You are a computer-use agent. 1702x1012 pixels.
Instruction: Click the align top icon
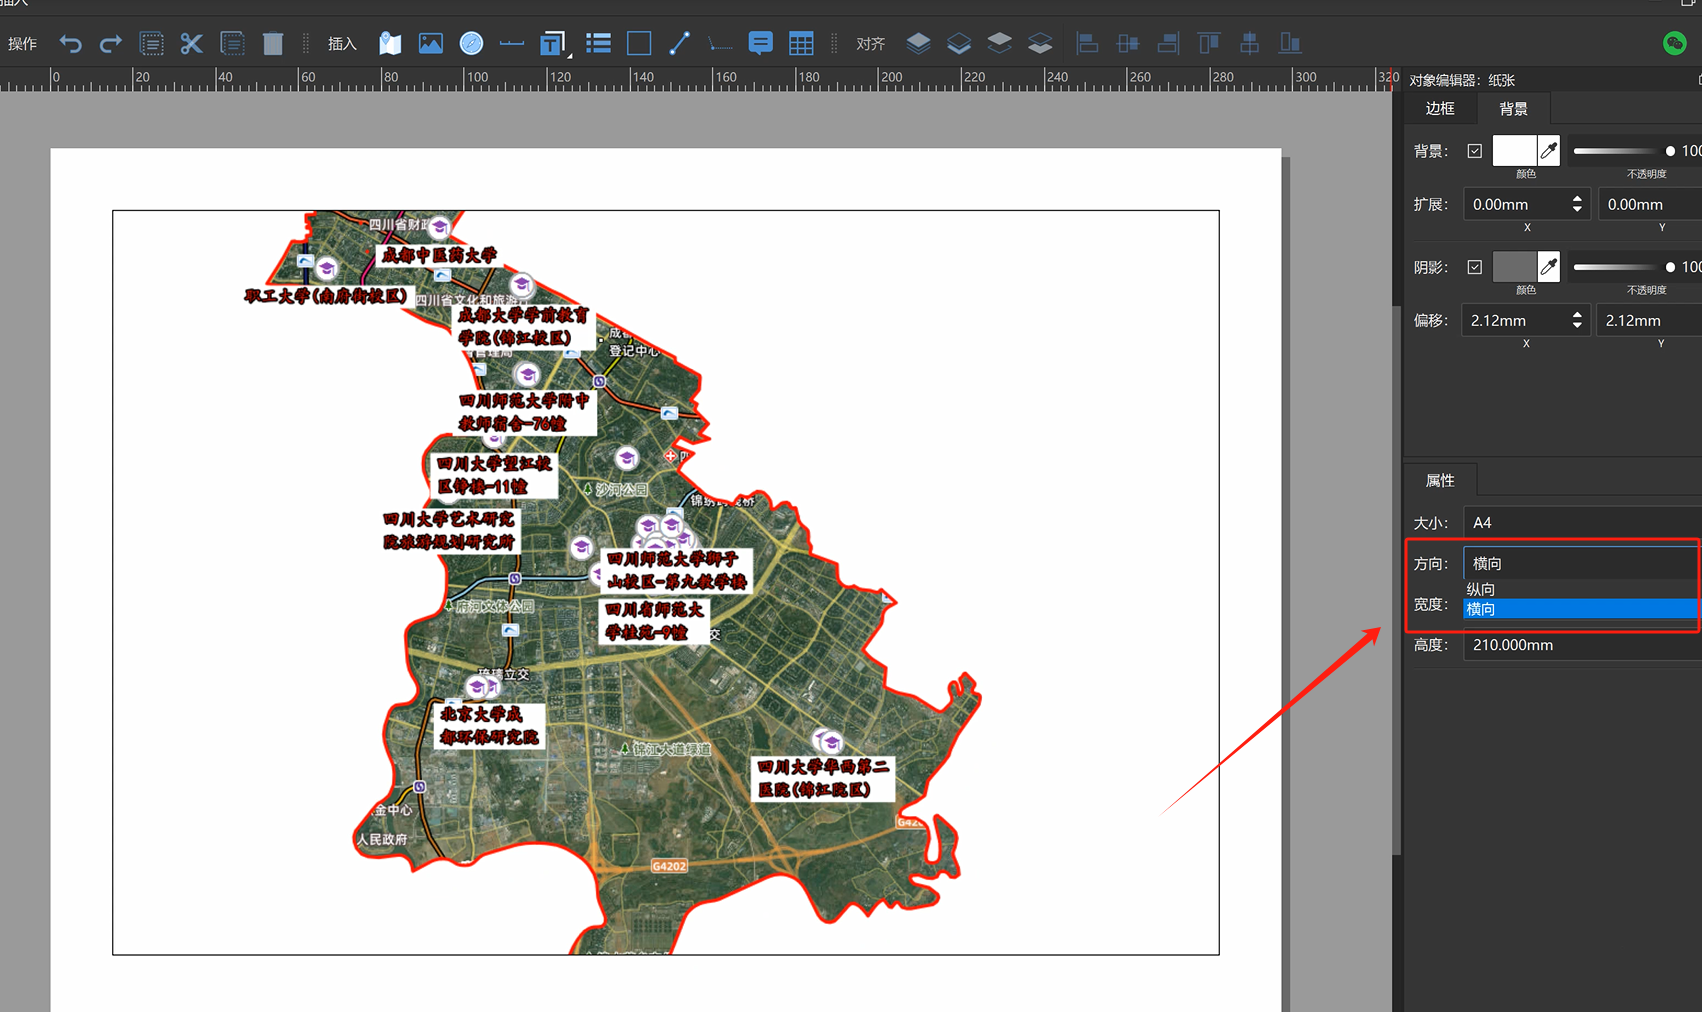tap(1209, 43)
